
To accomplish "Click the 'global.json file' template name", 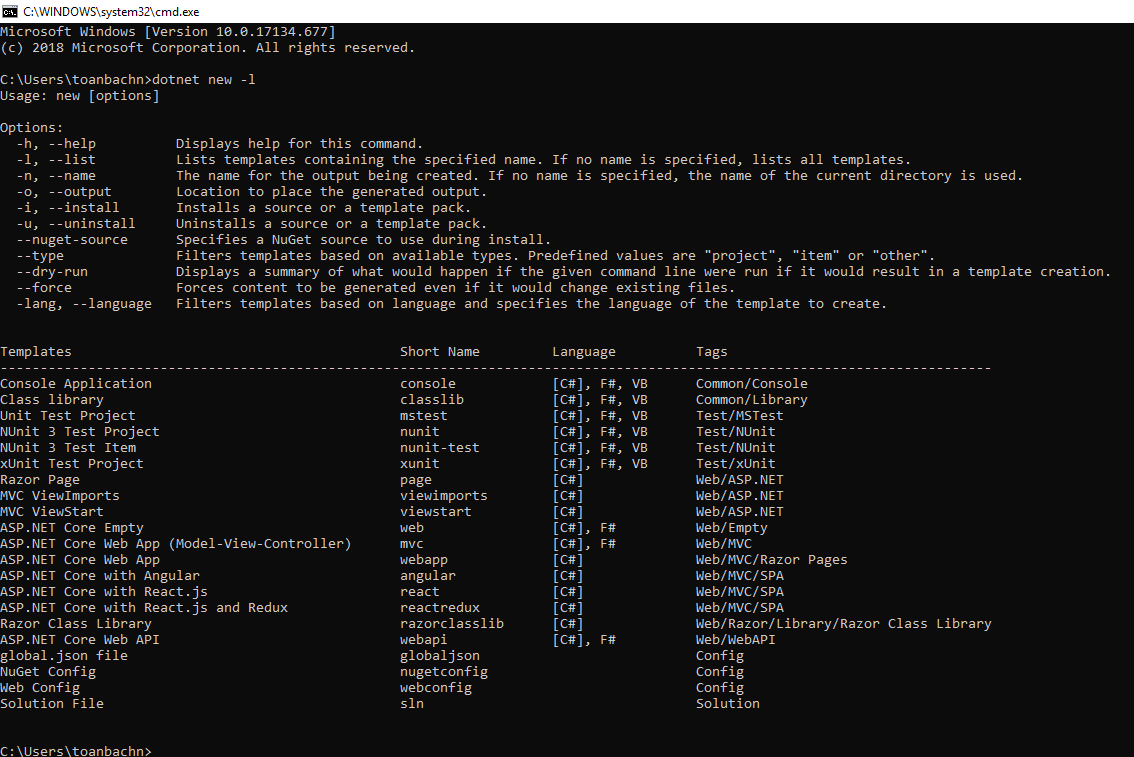I will click(x=64, y=656).
